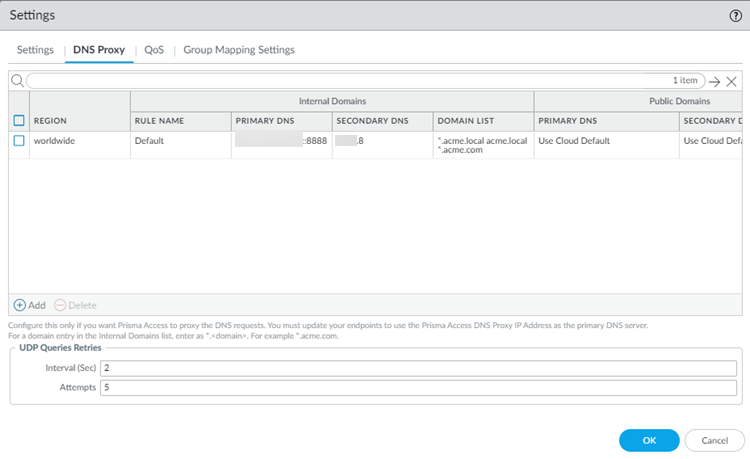Click the Interval (Sec) input field
This screenshot has width=750, height=459.
click(417, 368)
